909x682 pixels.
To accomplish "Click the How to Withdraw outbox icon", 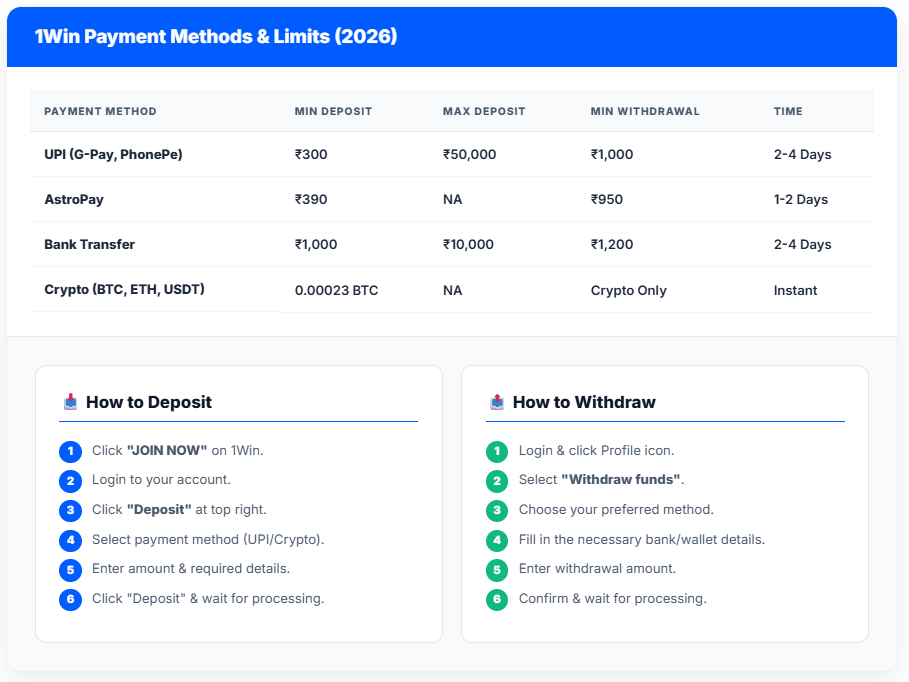I will [x=497, y=402].
